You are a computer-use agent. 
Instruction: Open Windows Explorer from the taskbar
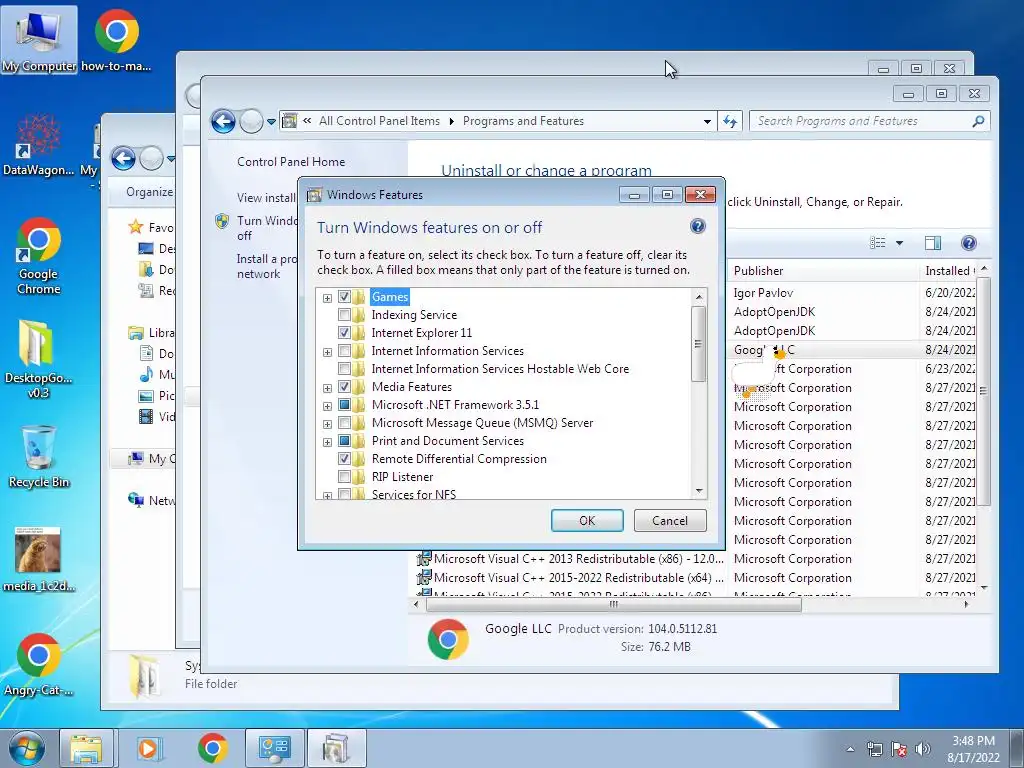tap(86, 748)
